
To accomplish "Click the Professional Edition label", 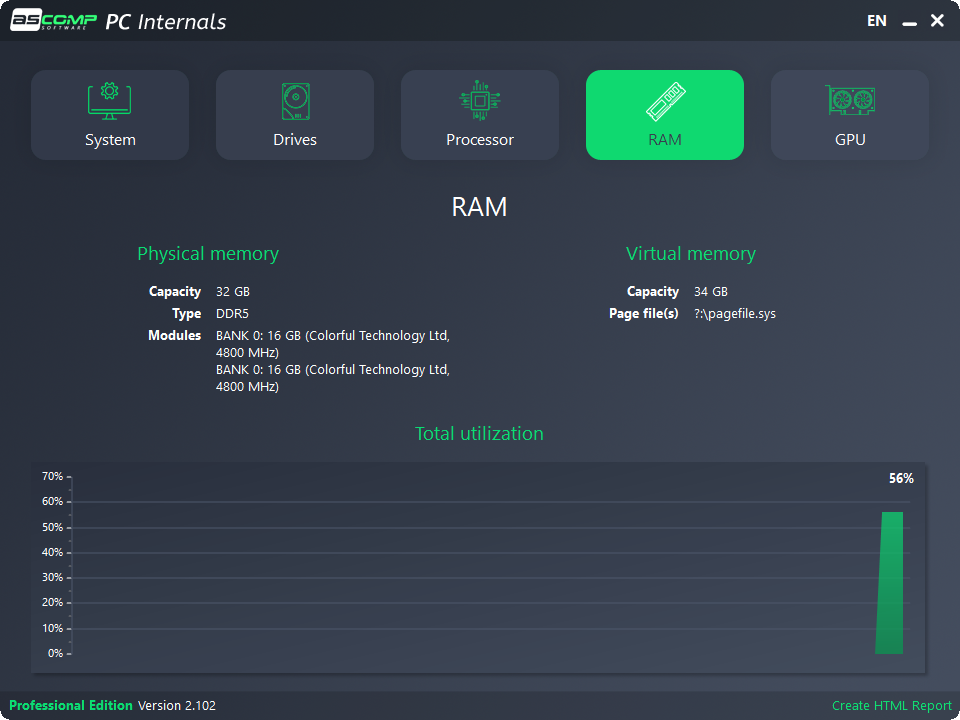I will pos(71,705).
